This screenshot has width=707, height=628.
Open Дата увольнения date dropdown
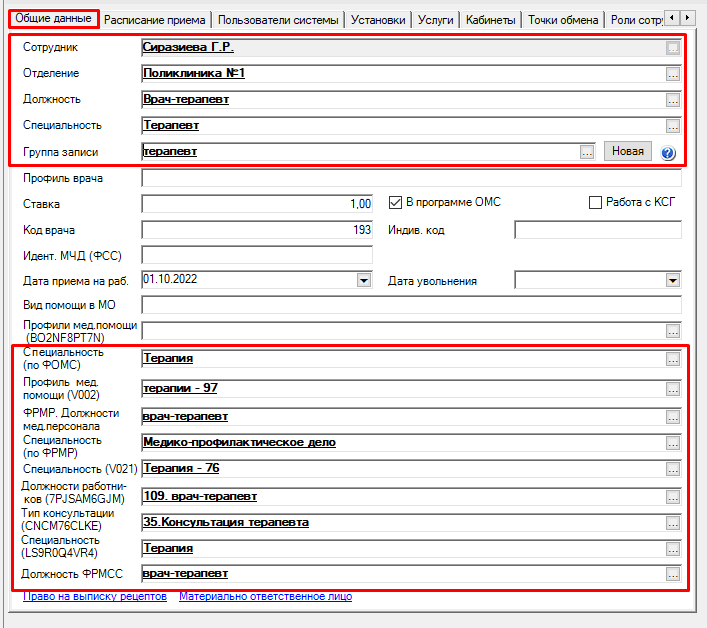[x=673, y=280]
